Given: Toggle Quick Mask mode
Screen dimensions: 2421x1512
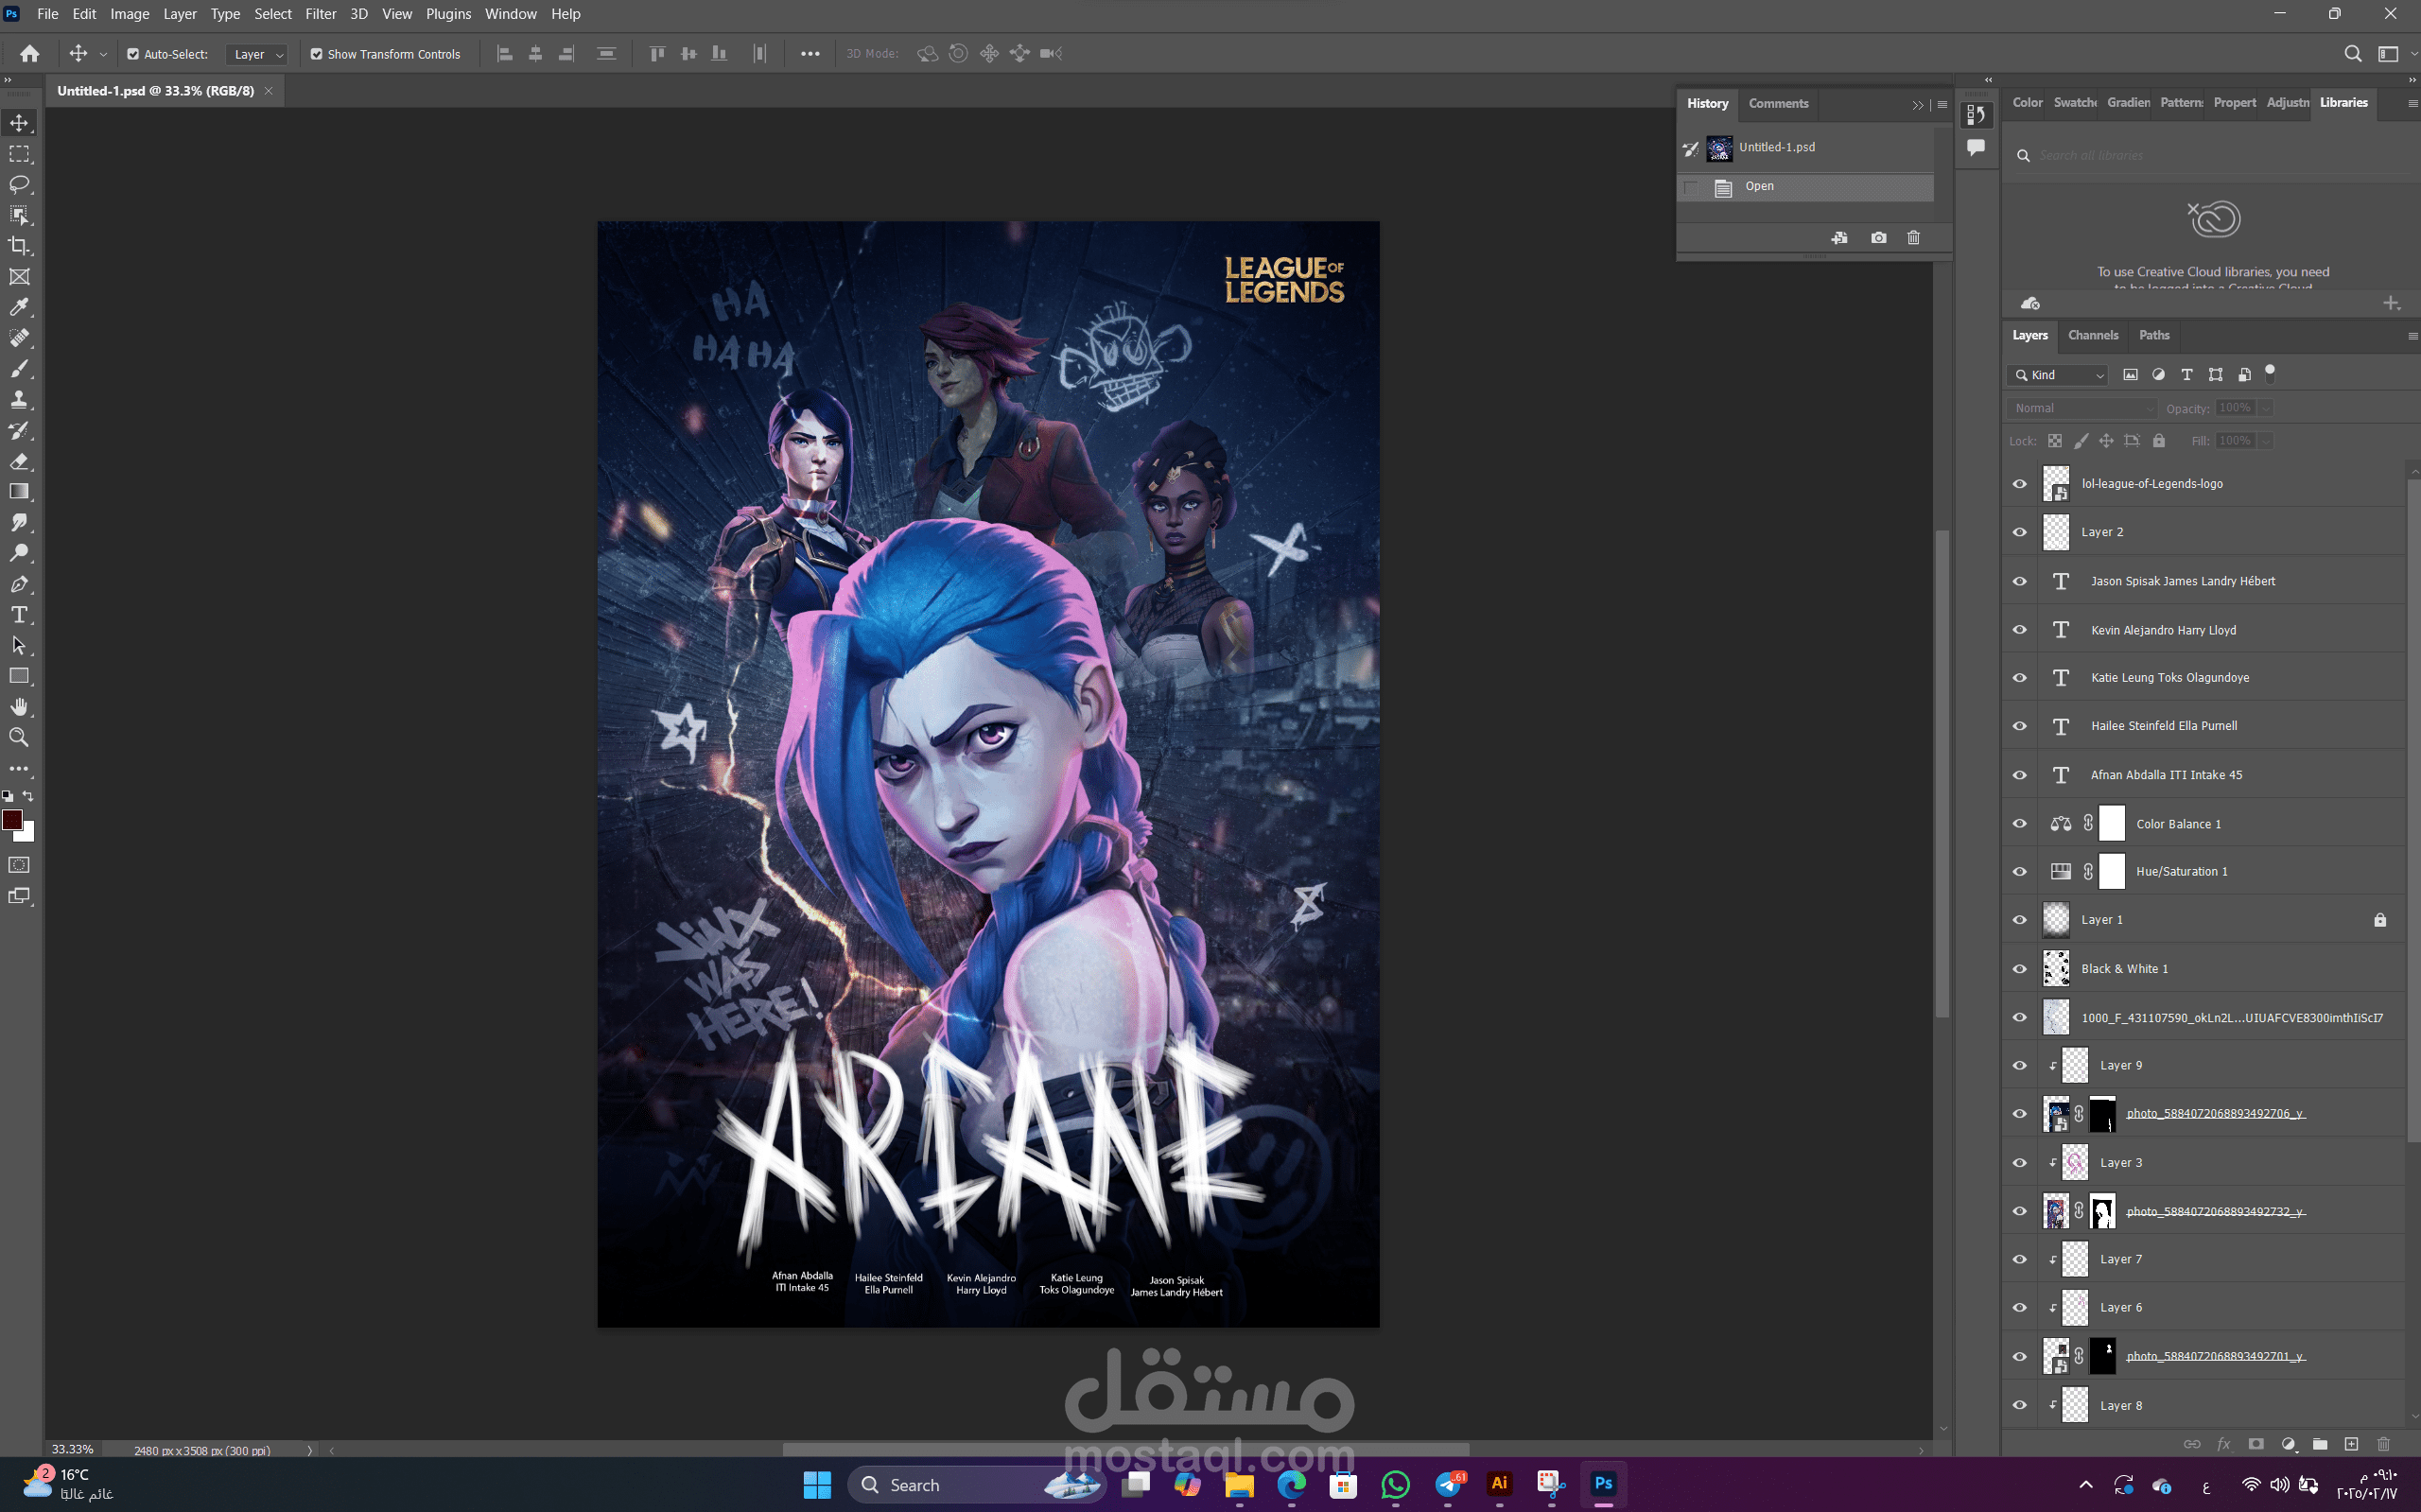Looking at the screenshot, I should tap(19, 865).
